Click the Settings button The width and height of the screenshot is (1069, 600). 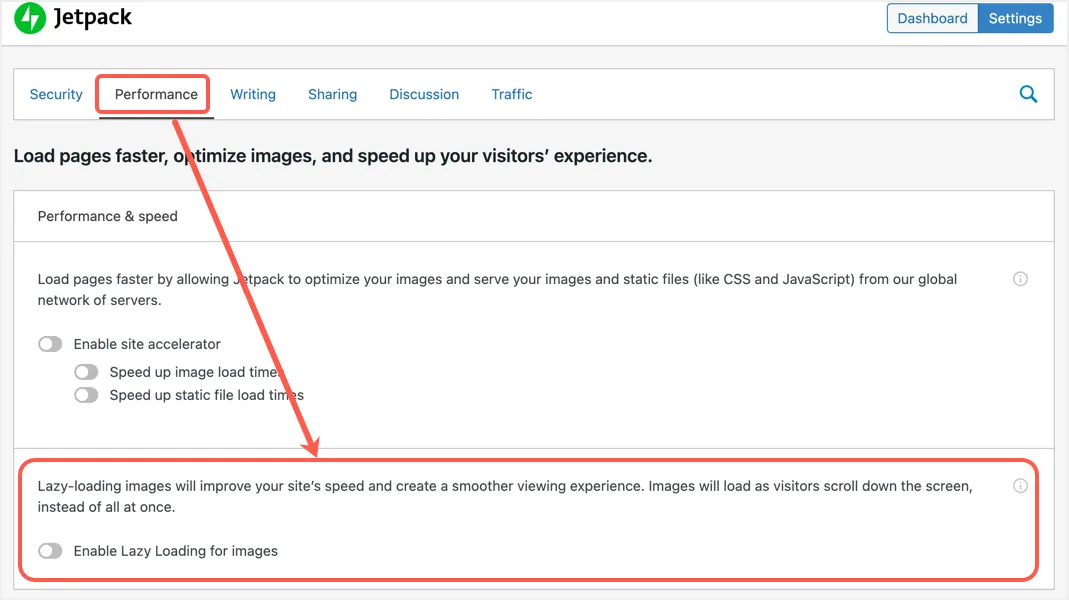[x=1015, y=18]
